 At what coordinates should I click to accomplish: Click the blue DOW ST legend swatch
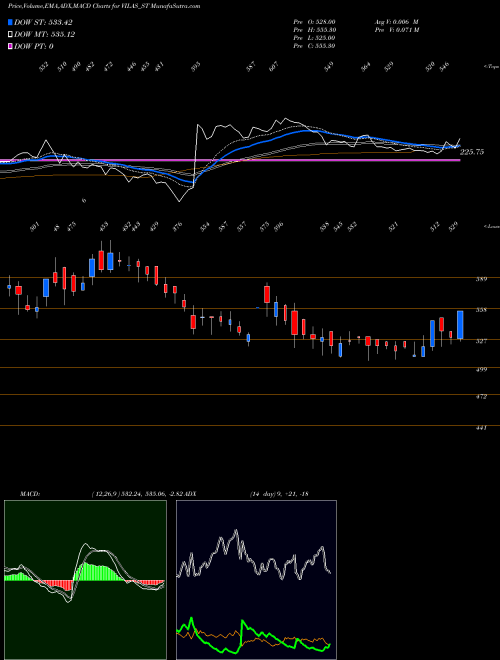tap(10, 22)
